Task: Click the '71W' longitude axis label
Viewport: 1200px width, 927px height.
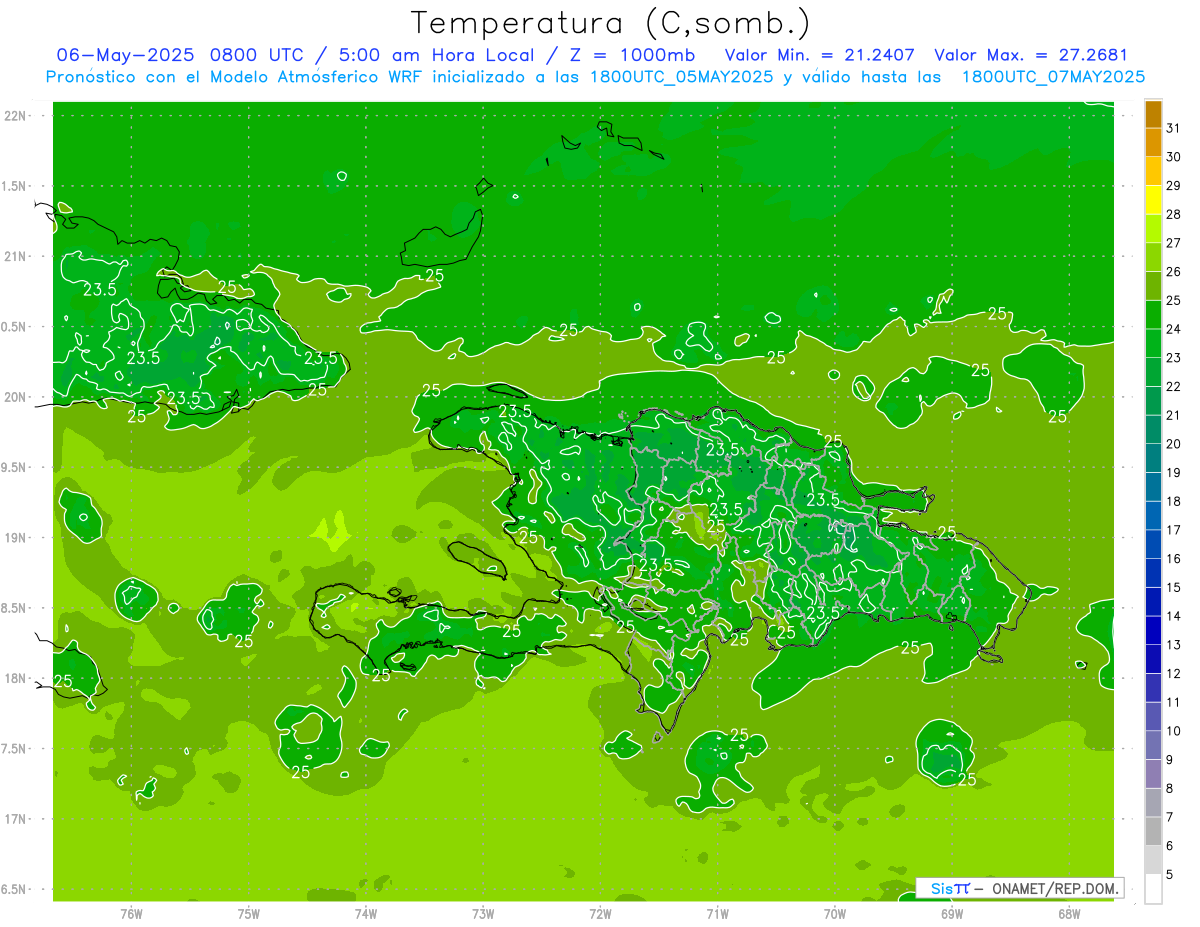Action: click(717, 913)
